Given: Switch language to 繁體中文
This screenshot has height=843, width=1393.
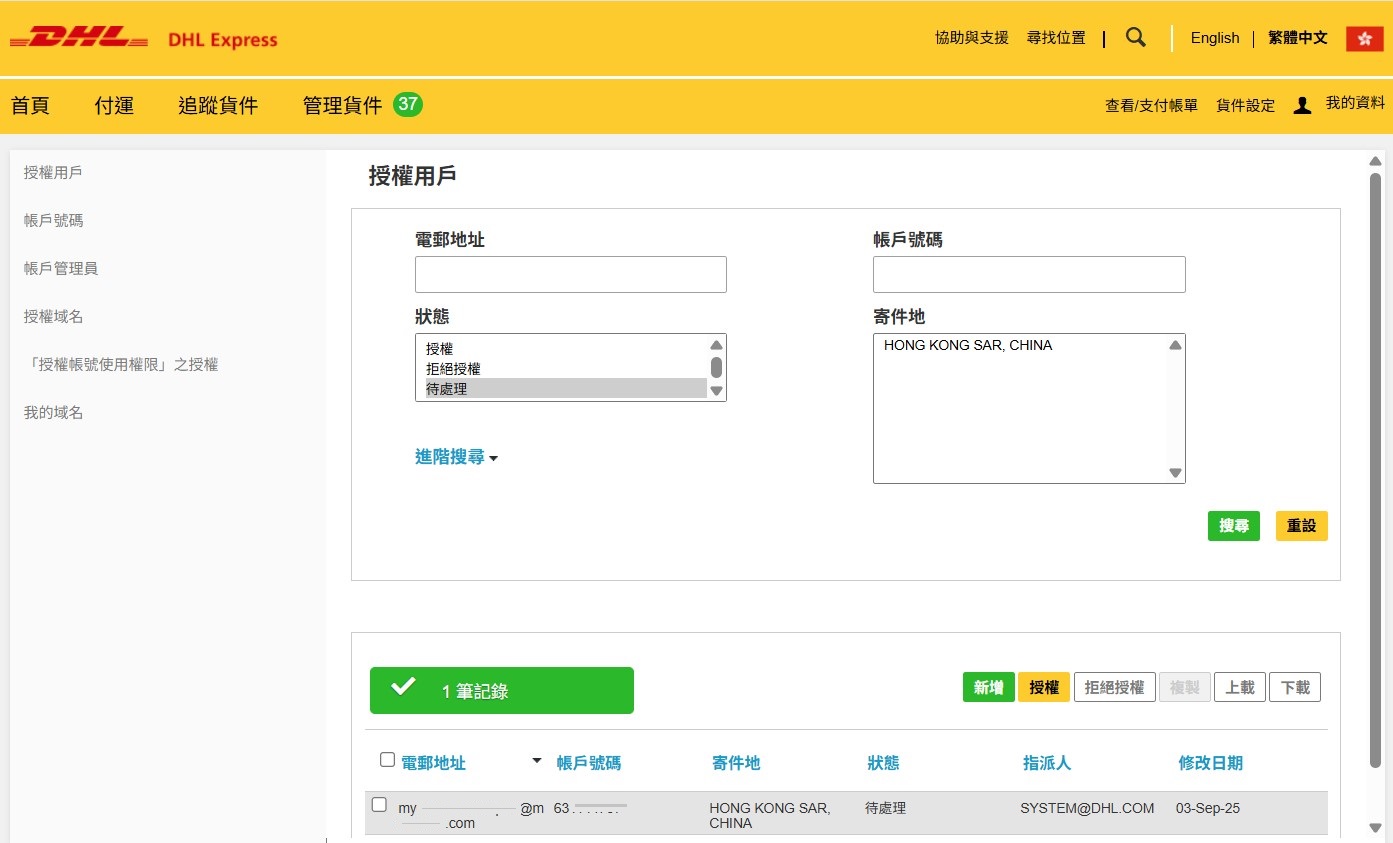Looking at the screenshot, I should (1298, 38).
